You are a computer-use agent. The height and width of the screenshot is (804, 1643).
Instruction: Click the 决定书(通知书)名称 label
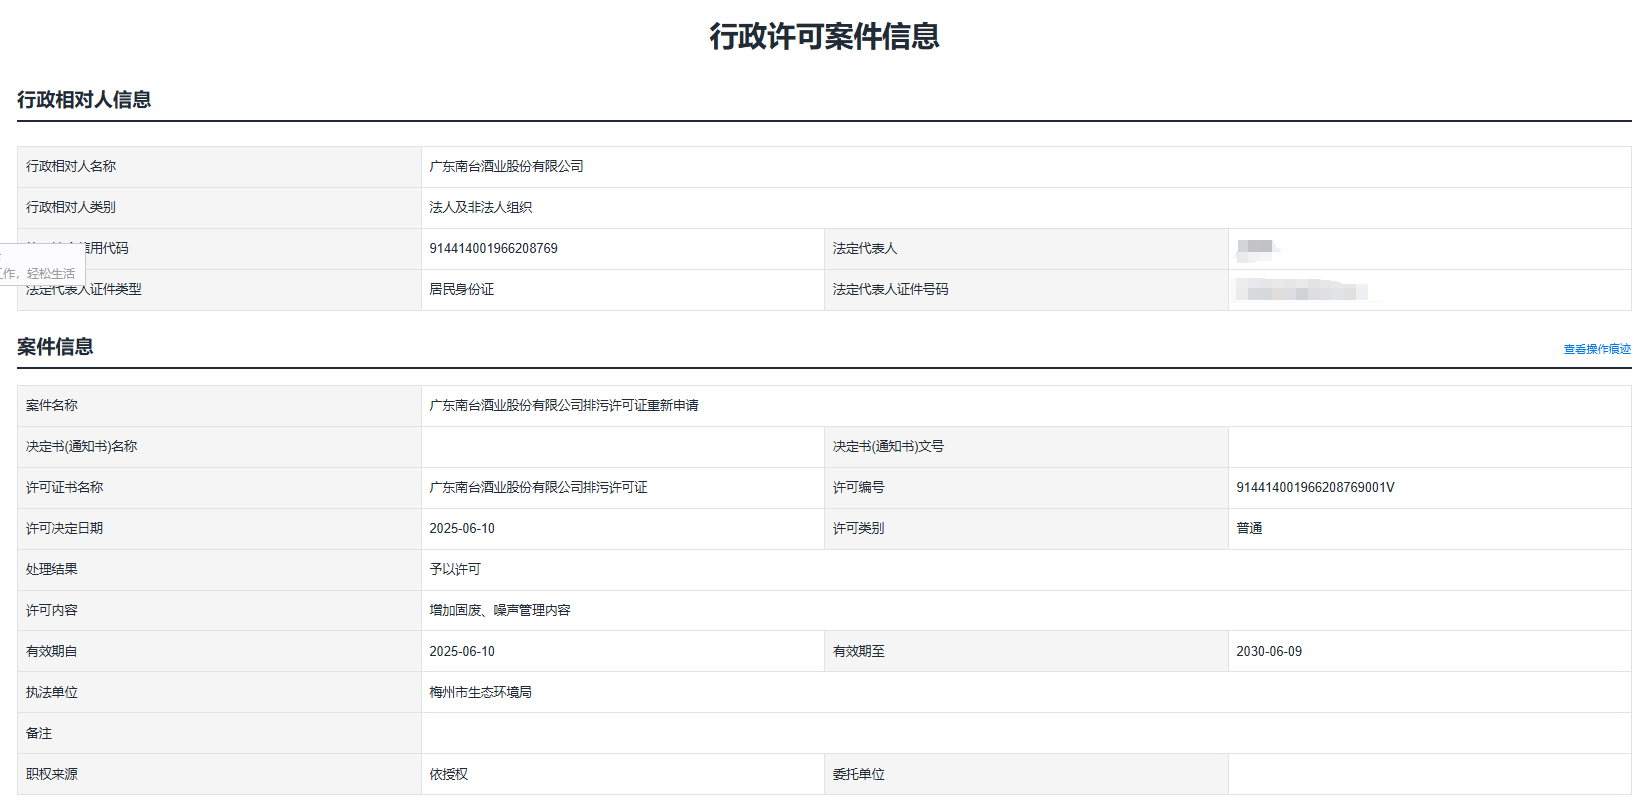click(82, 447)
